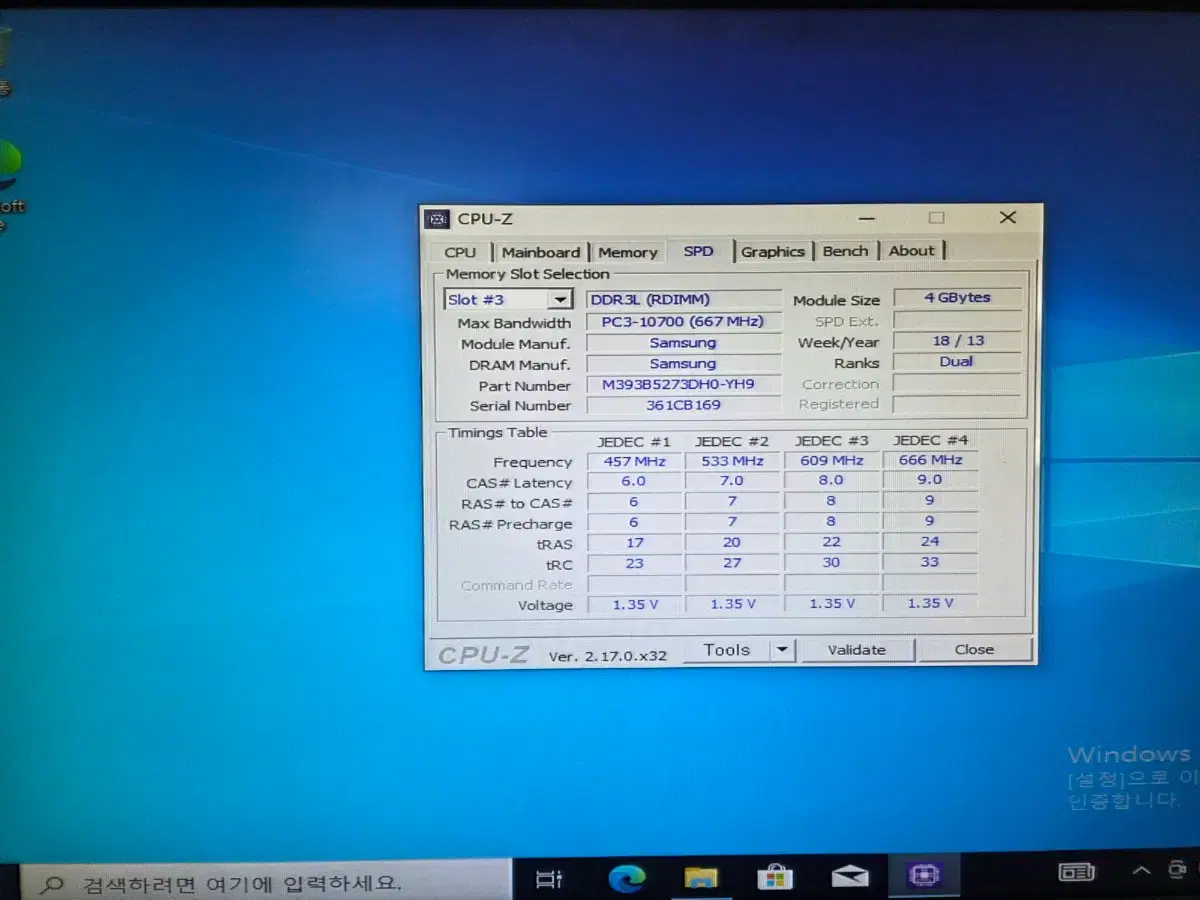Open Task View from the taskbar
This screenshot has width=1200, height=900.
[549, 879]
